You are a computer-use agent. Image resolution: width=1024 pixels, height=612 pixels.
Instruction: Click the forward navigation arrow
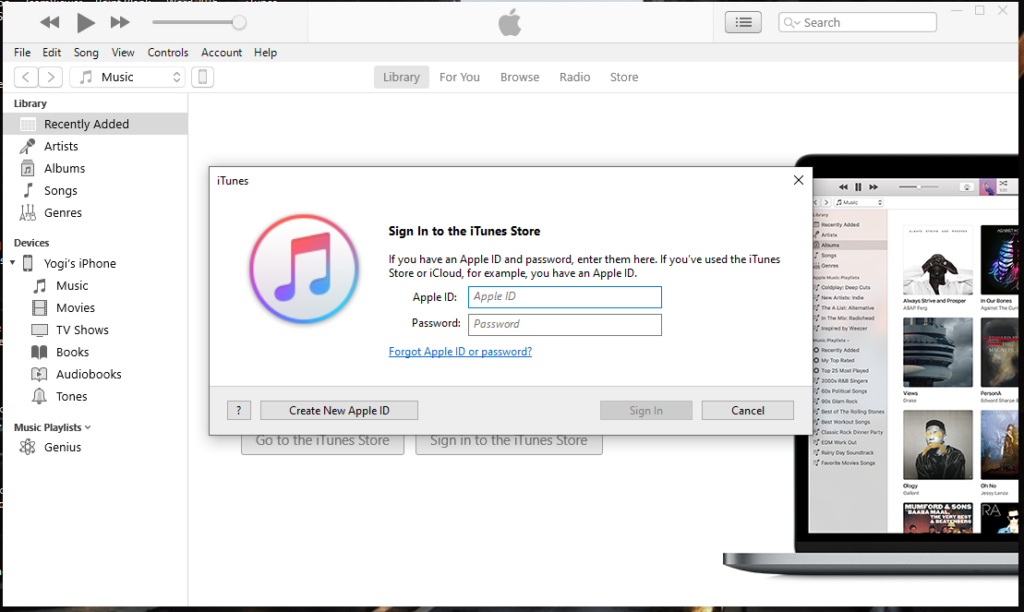(50, 77)
